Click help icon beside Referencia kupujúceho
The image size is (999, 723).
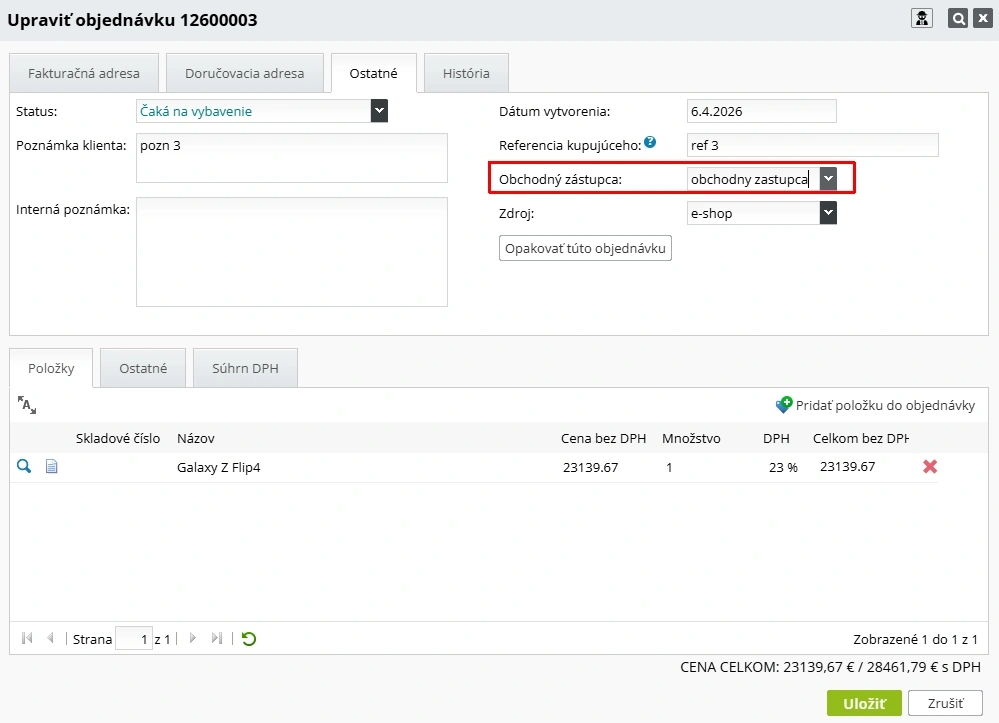click(x=650, y=143)
